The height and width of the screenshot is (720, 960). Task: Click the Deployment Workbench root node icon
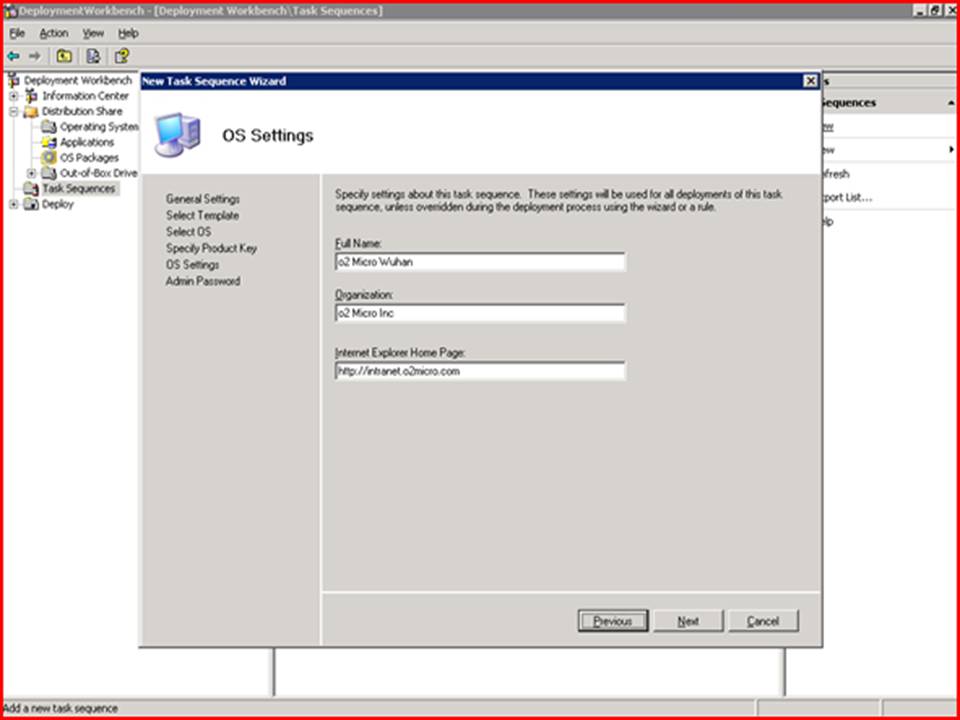(14, 80)
